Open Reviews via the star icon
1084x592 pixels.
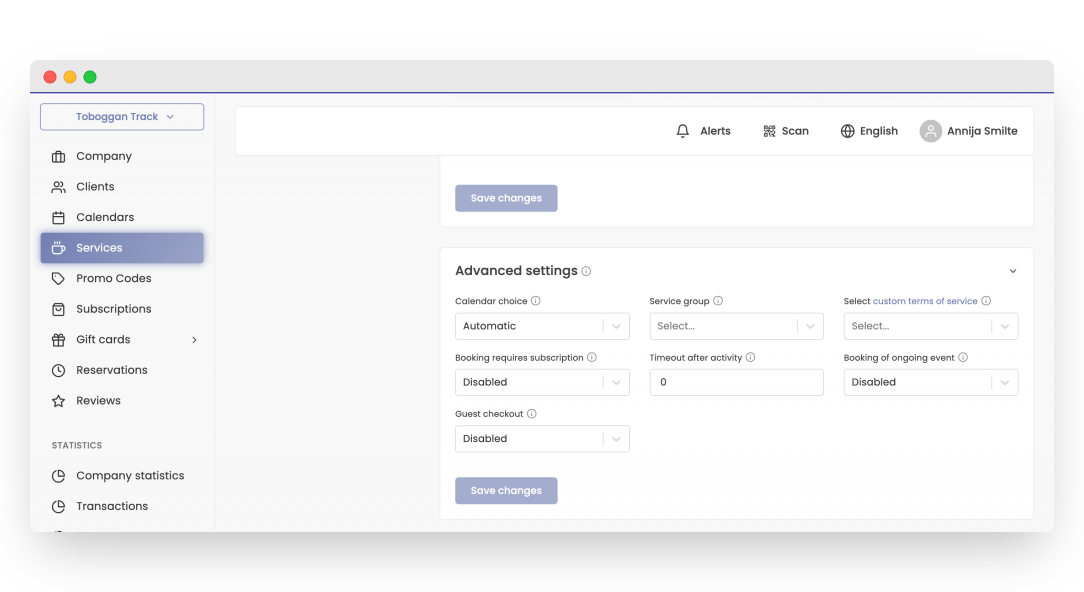click(x=58, y=400)
